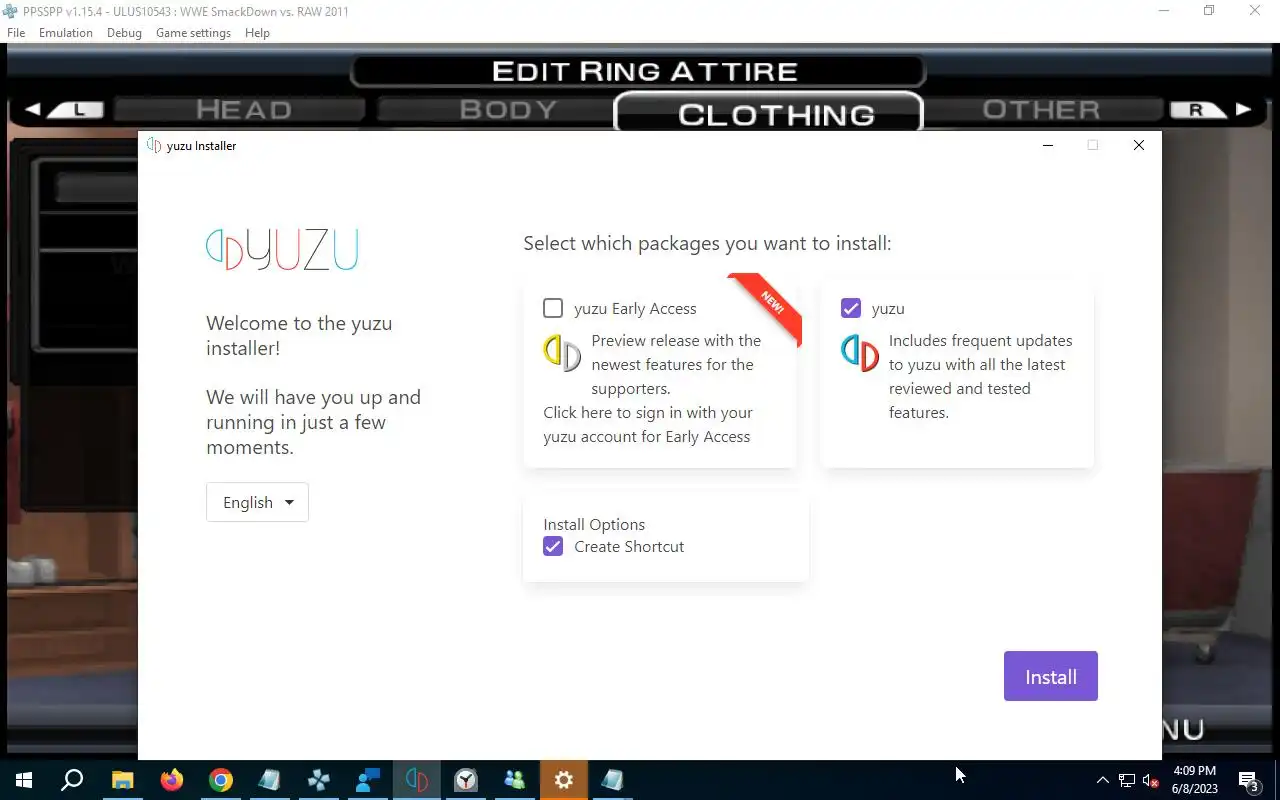Viewport: 1280px width, 800px height.
Task: Click 'Preview release with the newest features' text
Action: coord(676,364)
